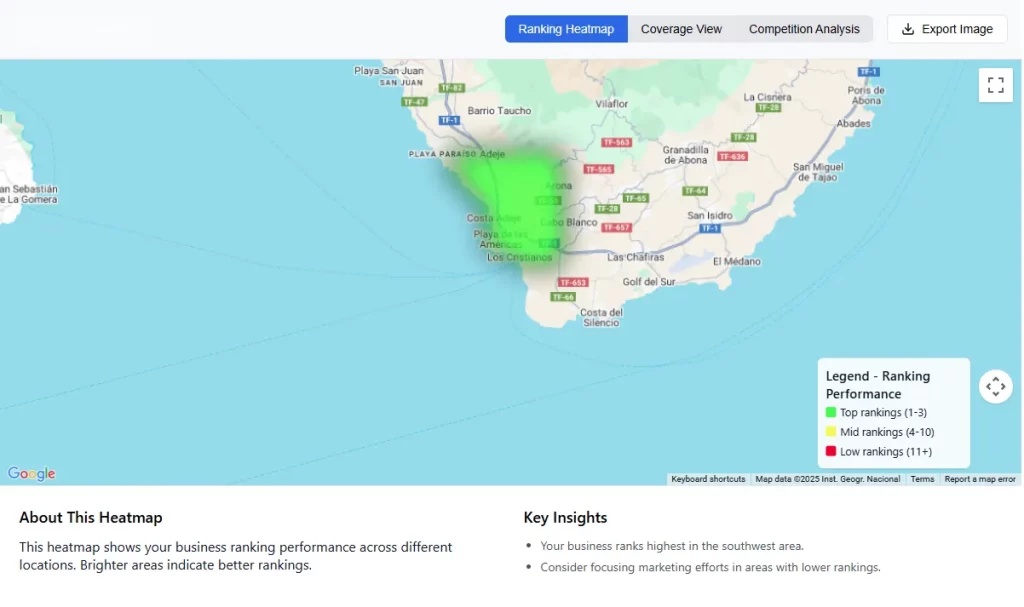This screenshot has width=1024, height=607.
Task: Click the red Low rankings legend swatch
Action: (x=831, y=451)
